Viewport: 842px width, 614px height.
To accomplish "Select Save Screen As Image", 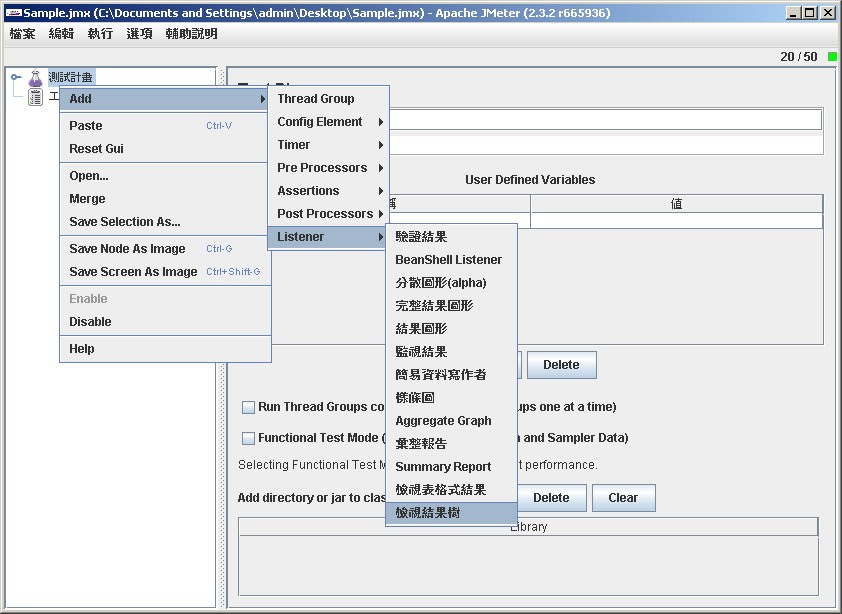I will coord(164,272).
